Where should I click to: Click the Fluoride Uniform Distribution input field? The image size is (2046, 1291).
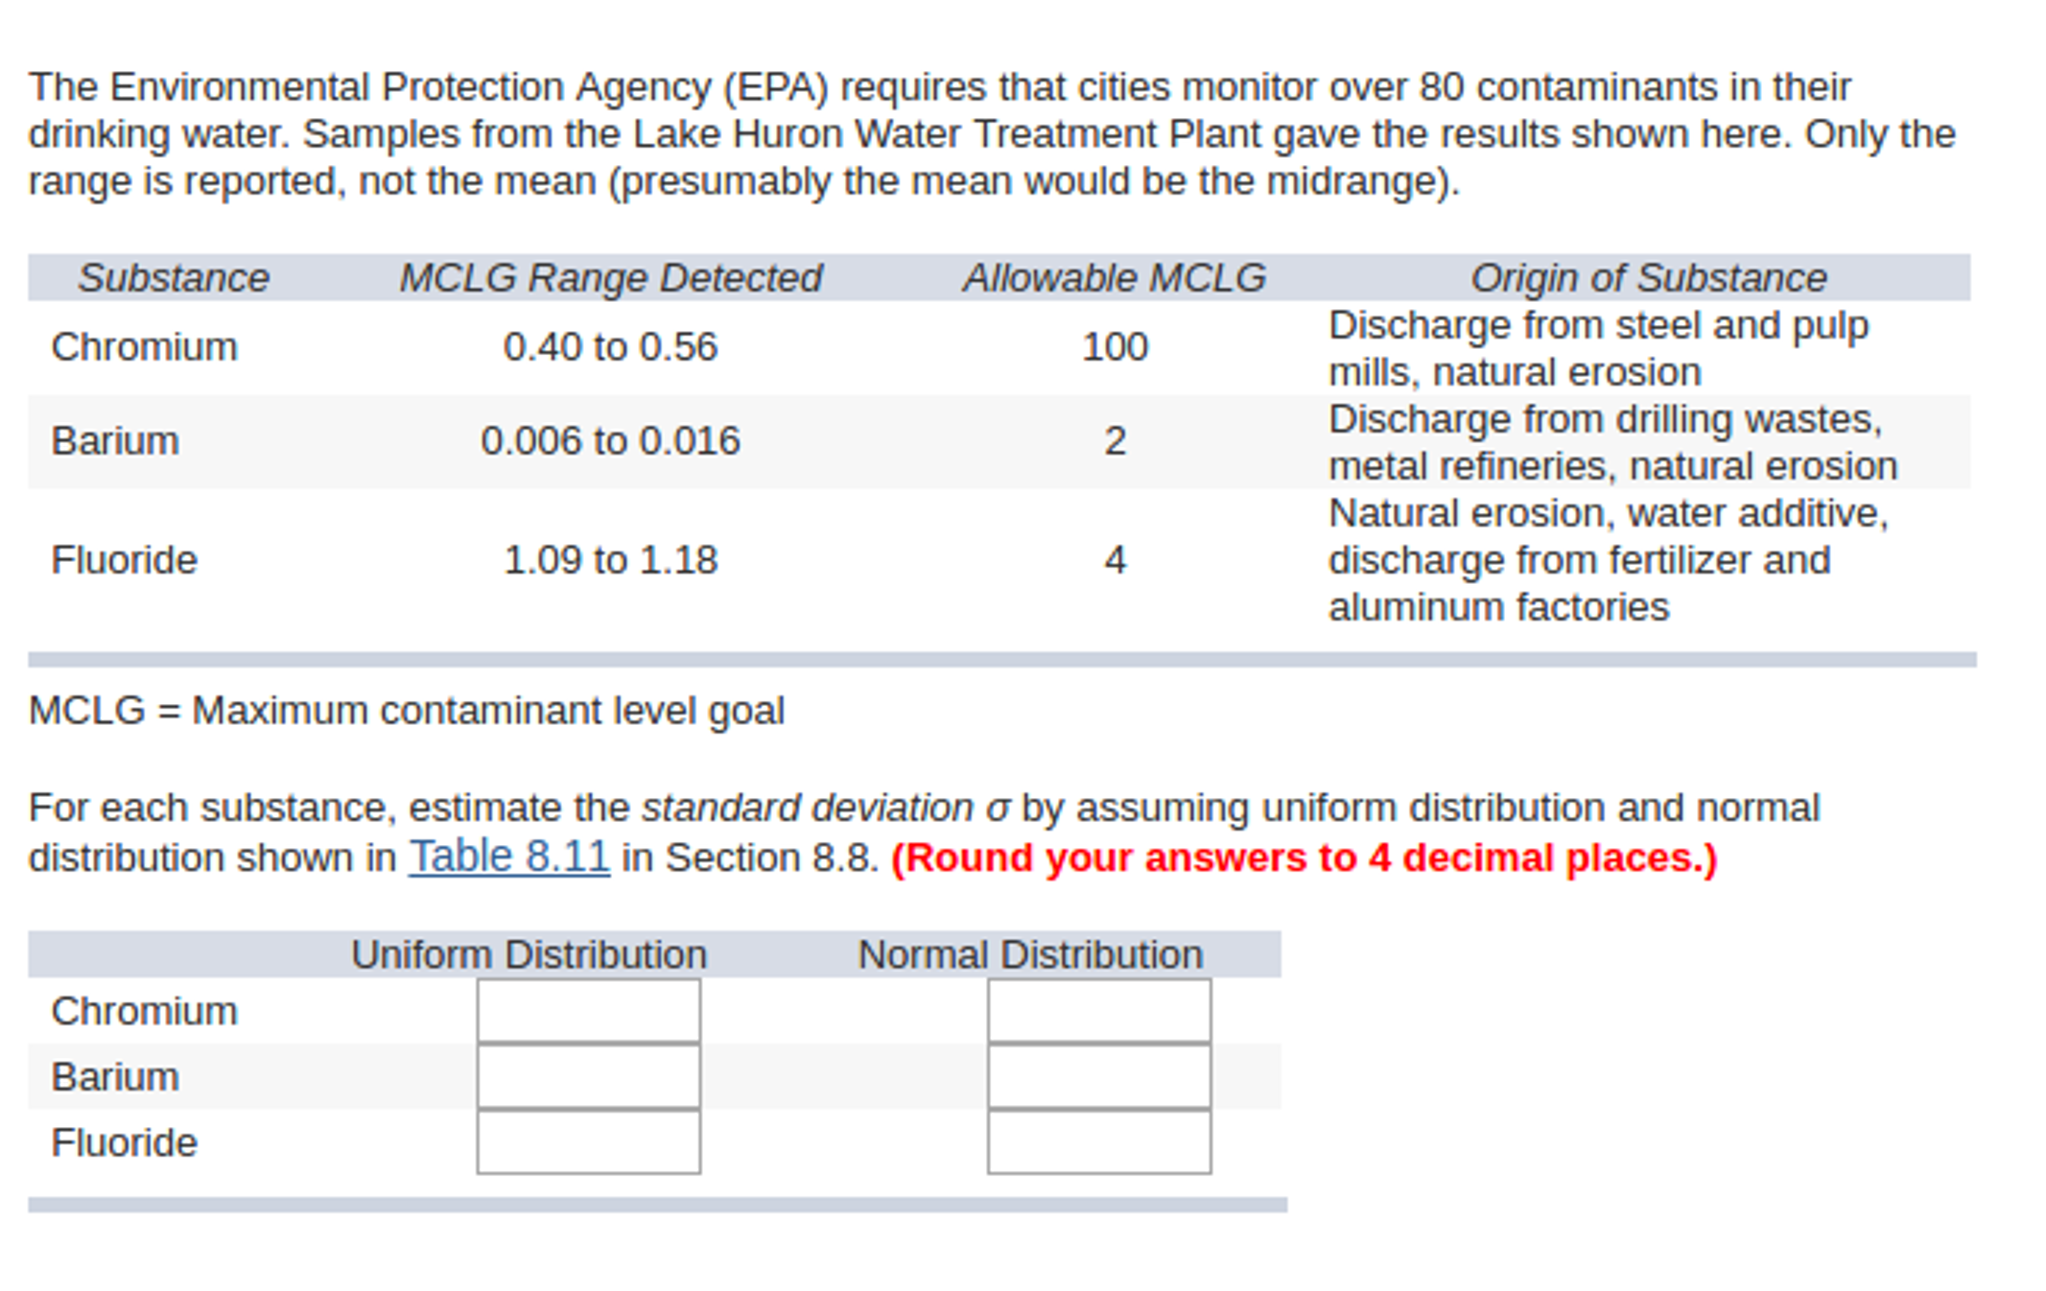click(588, 1142)
